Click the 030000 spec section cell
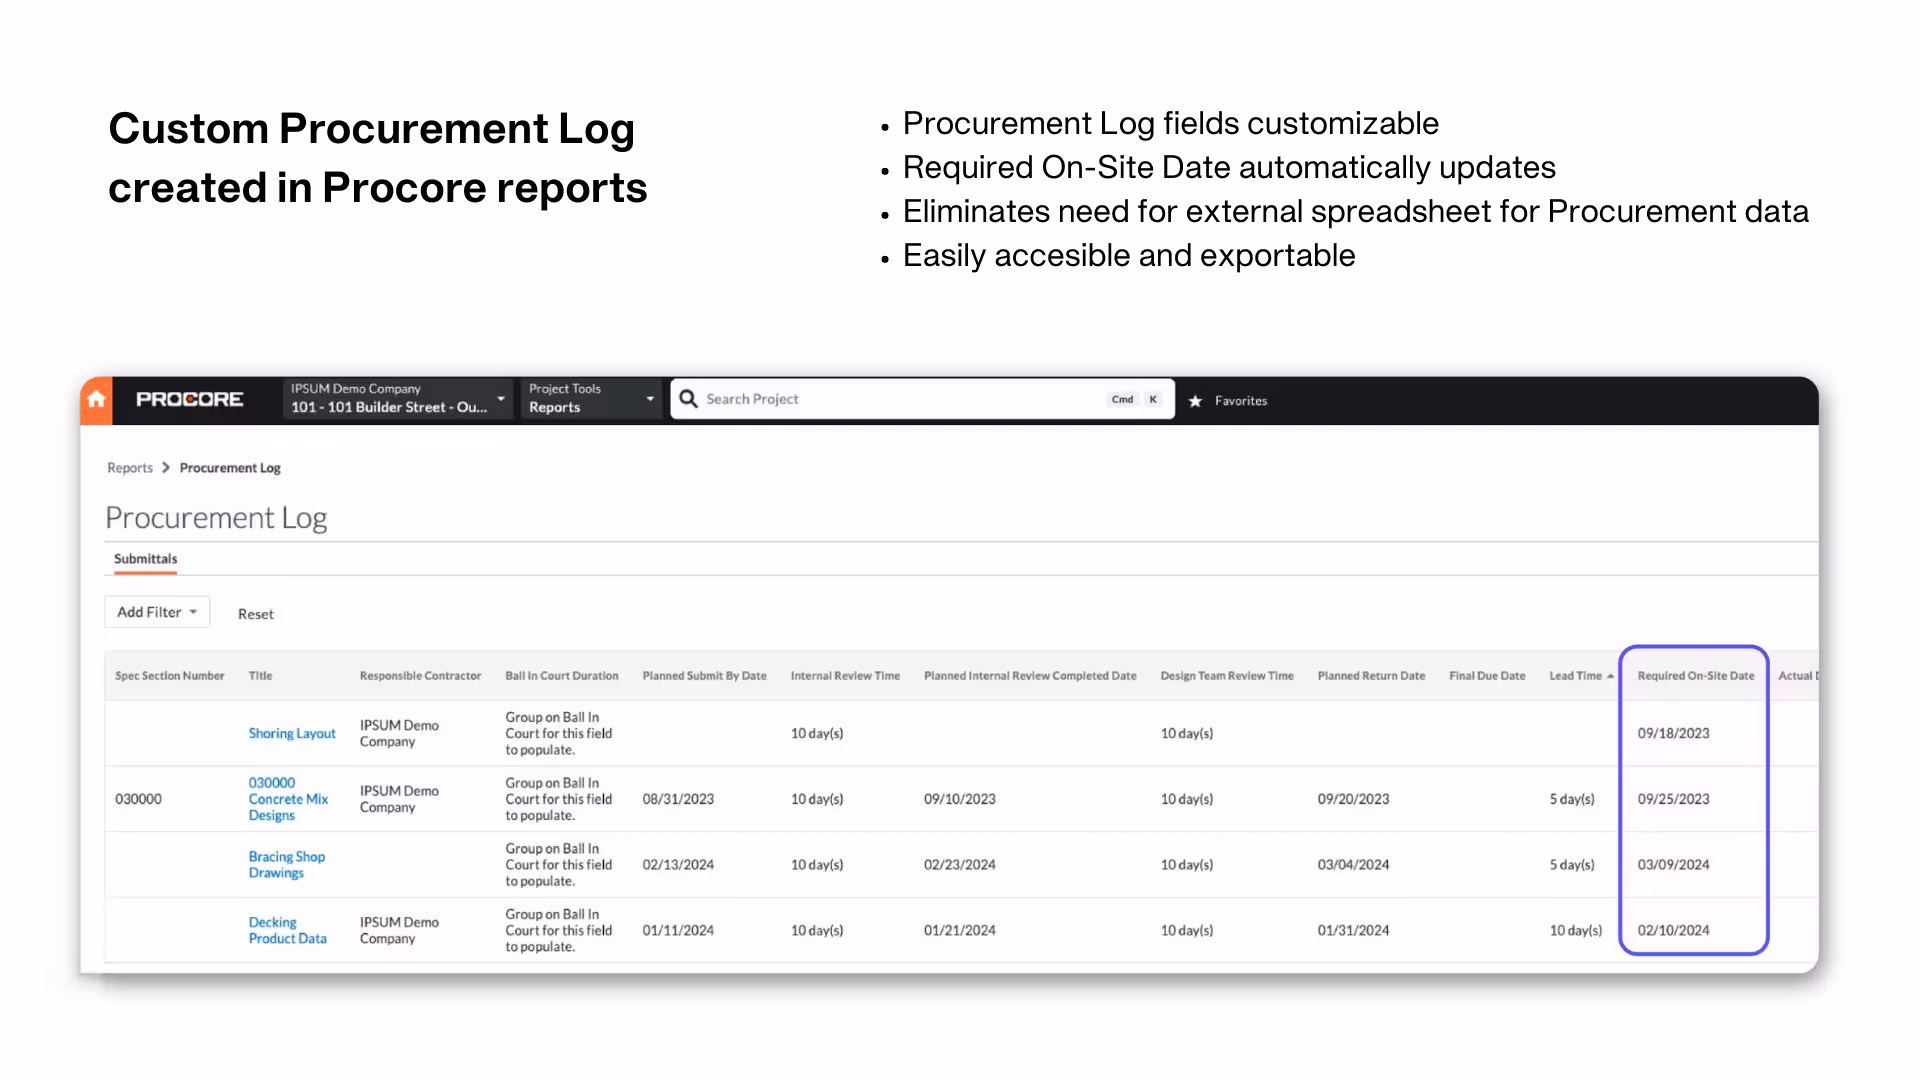Viewport: 1920px width, 1080px height. (138, 799)
